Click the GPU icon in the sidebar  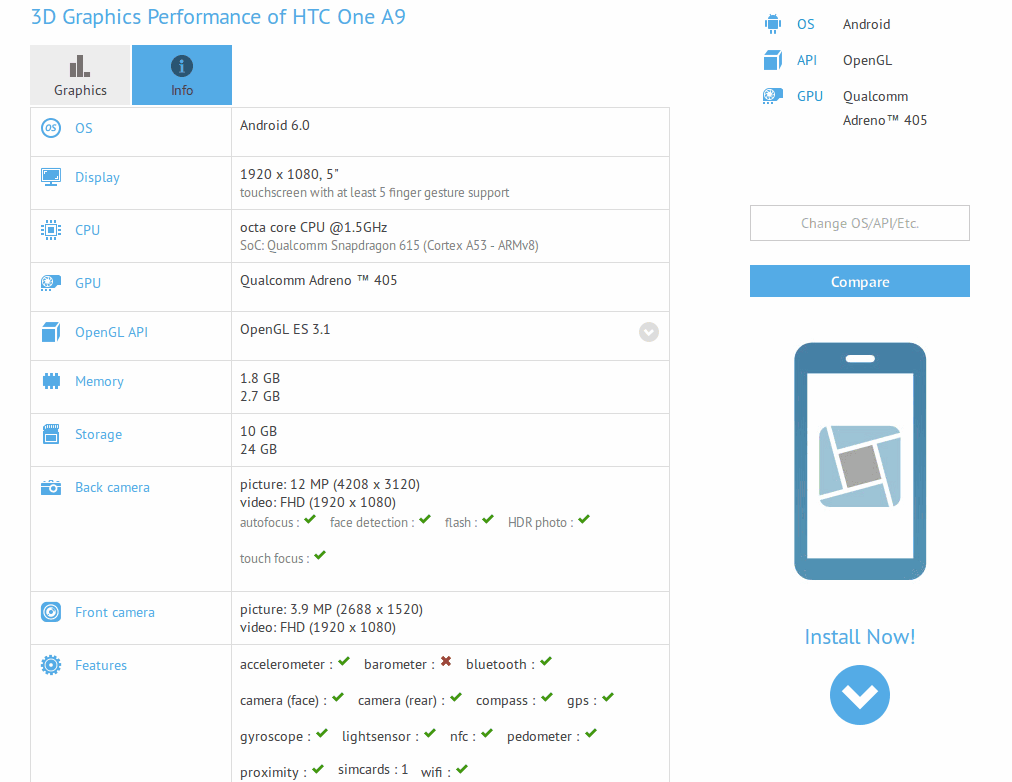click(x=773, y=96)
